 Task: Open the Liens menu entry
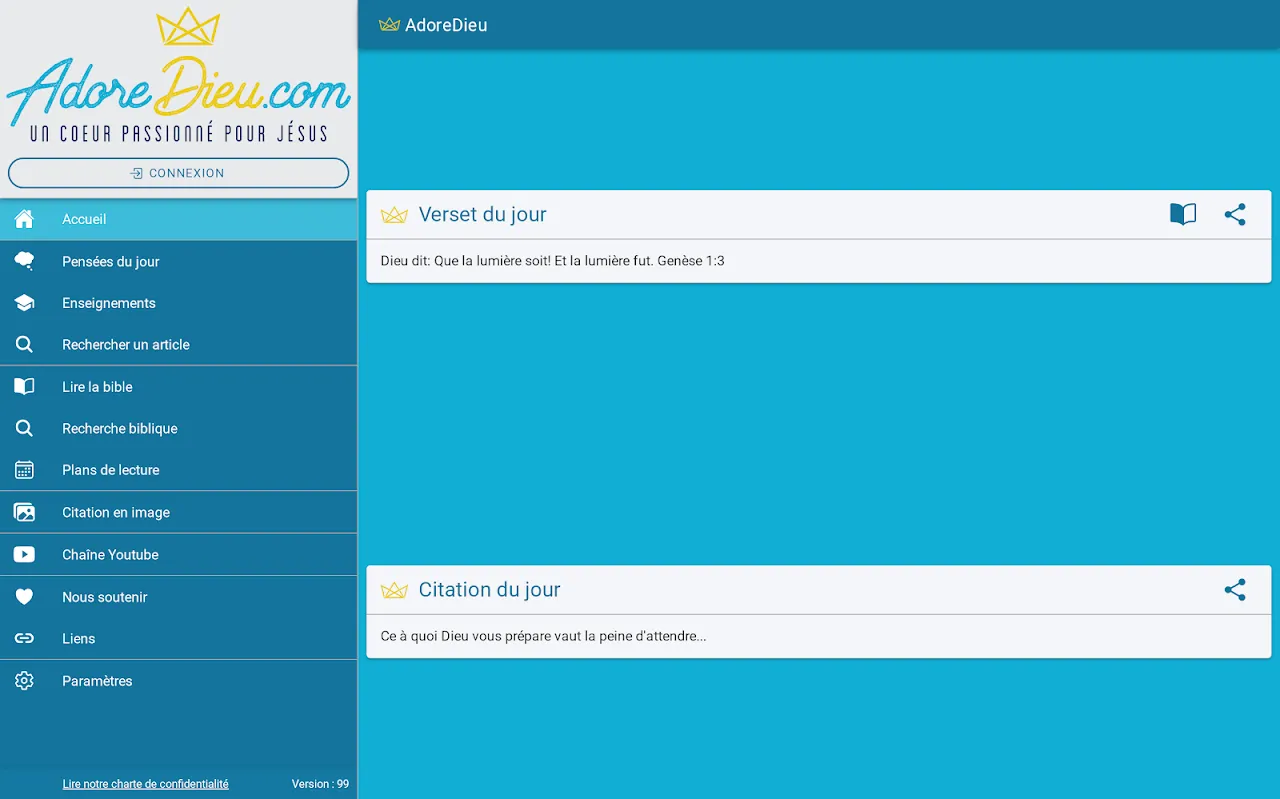pos(79,639)
